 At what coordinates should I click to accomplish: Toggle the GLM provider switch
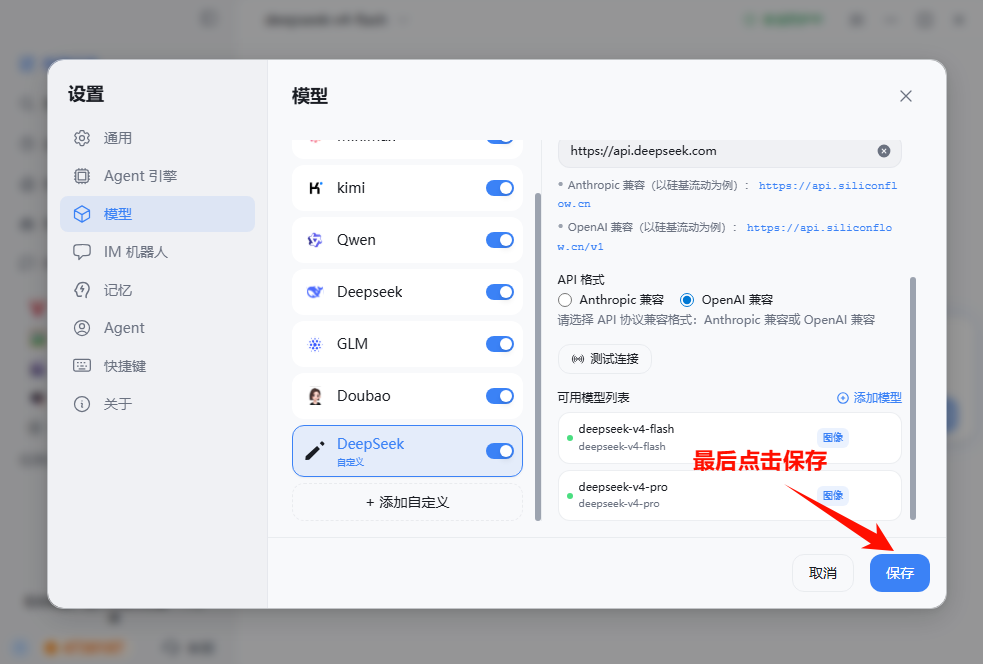coord(500,344)
